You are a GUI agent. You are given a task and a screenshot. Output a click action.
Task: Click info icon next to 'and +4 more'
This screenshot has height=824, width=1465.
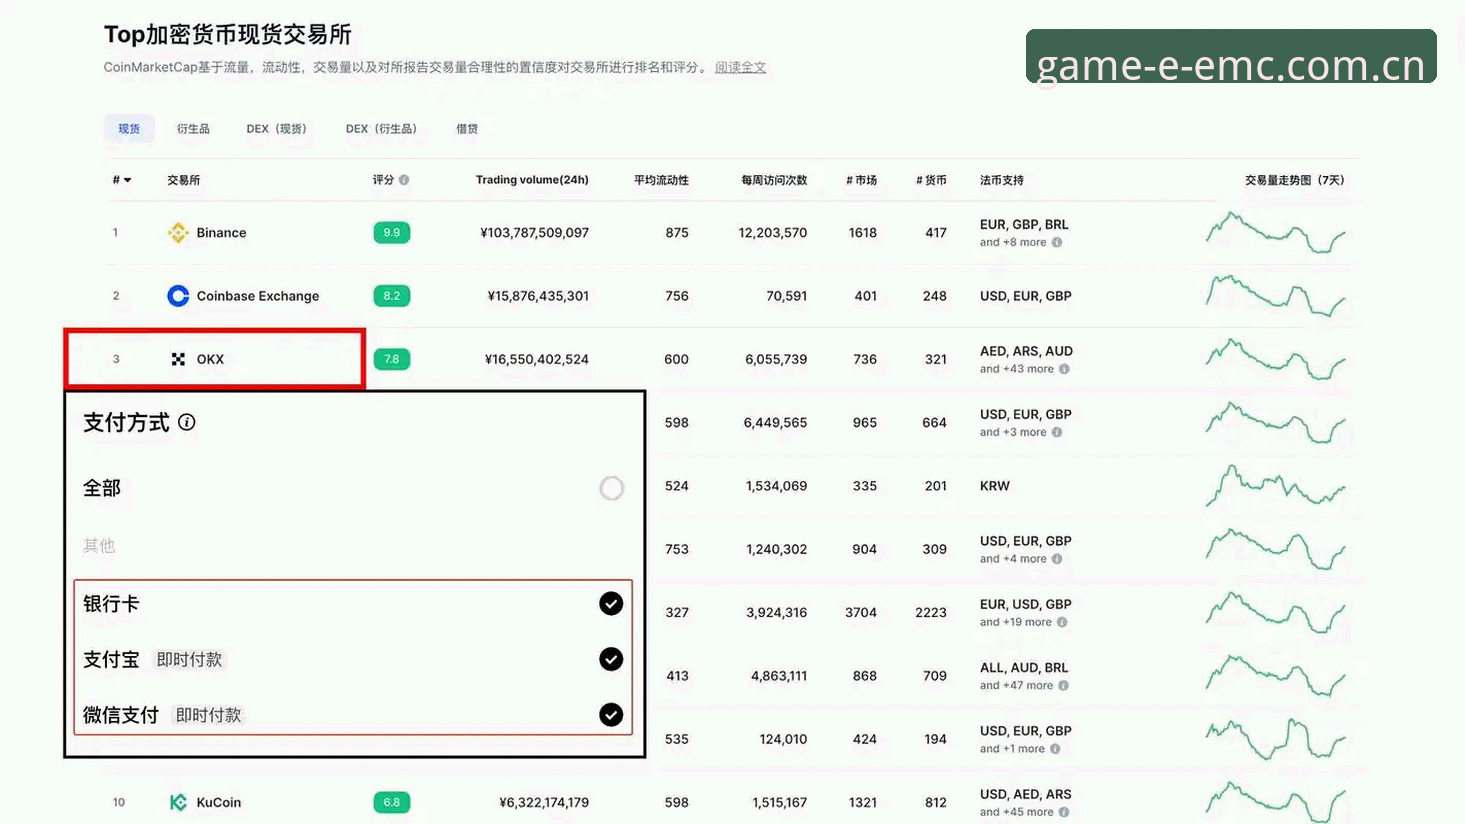click(1057, 559)
